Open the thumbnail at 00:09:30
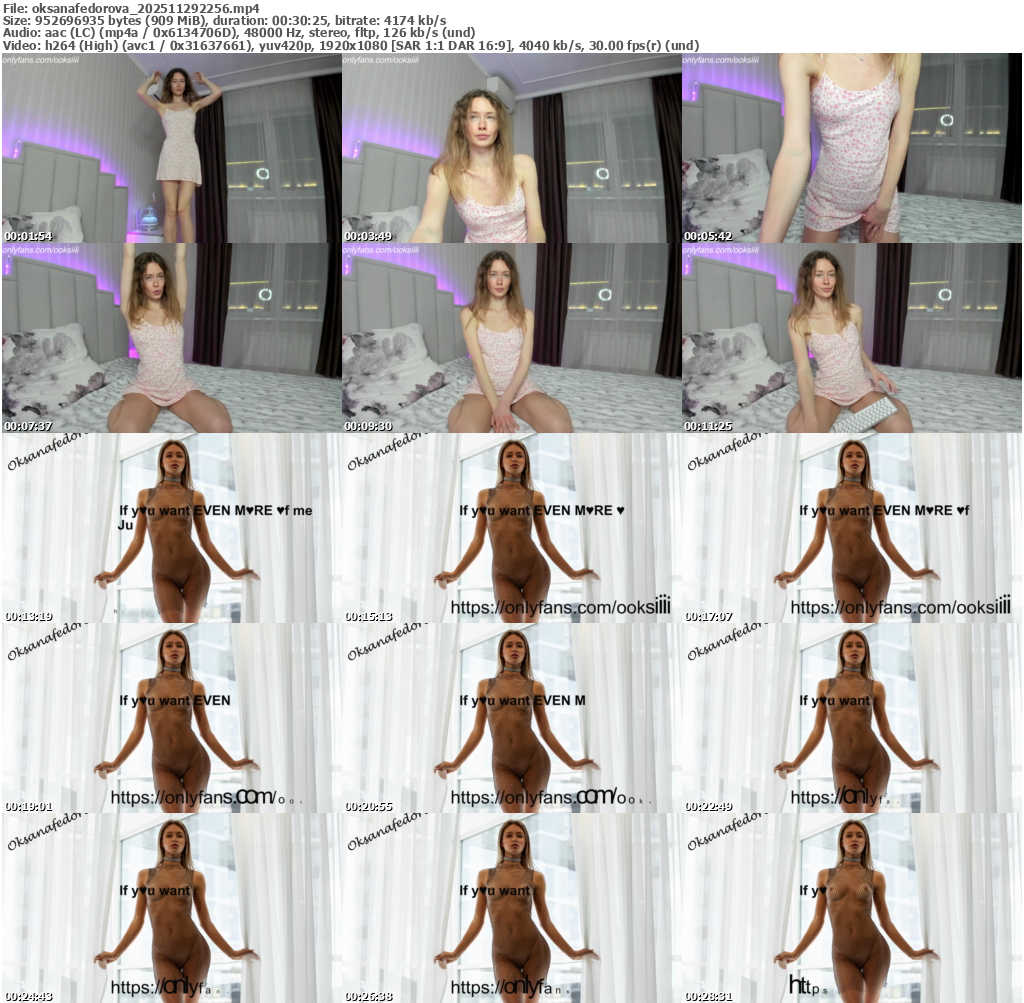The image size is (1024, 1003). [511, 338]
